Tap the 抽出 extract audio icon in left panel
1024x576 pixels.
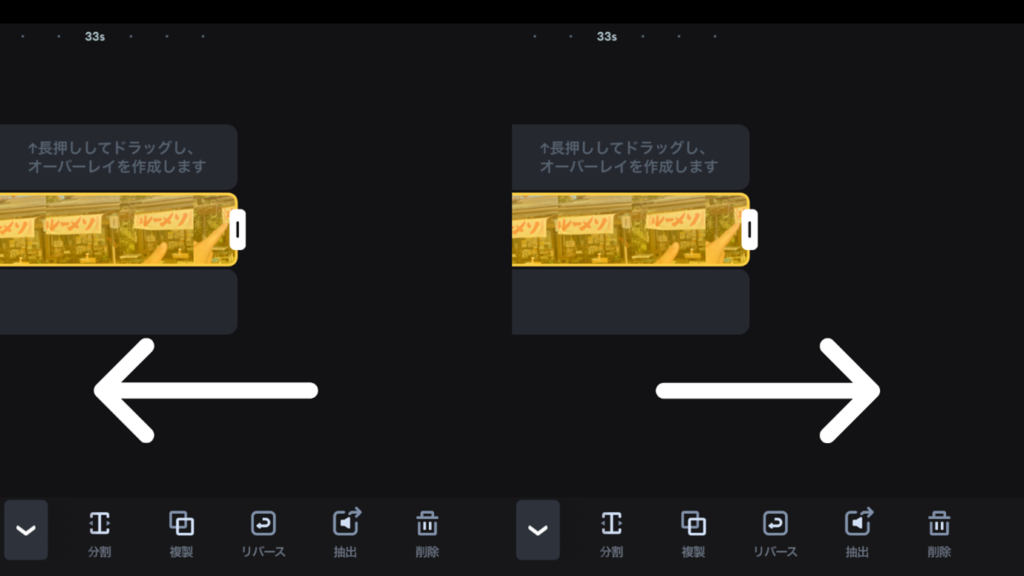pyautogui.click(x=345, y=534)
